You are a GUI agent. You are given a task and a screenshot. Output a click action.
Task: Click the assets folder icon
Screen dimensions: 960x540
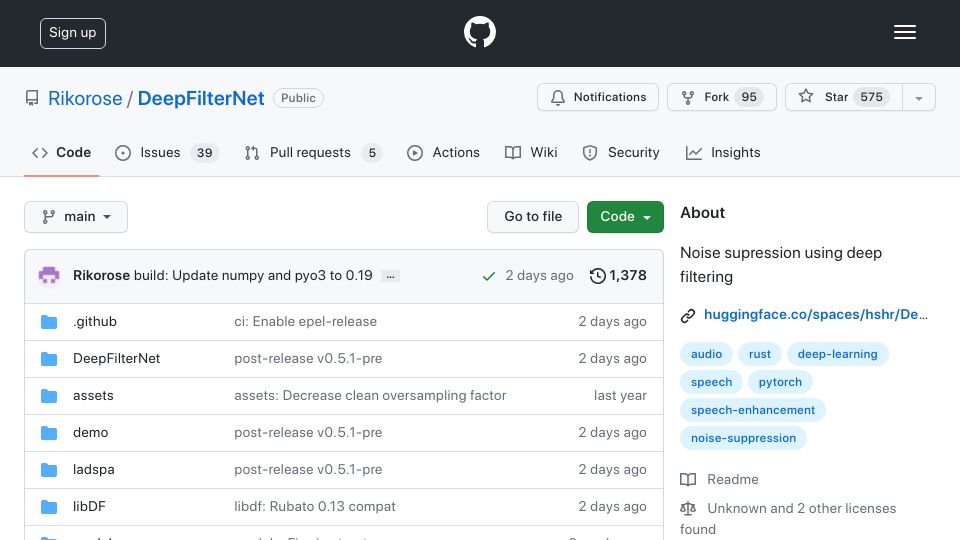click(49, 396)
